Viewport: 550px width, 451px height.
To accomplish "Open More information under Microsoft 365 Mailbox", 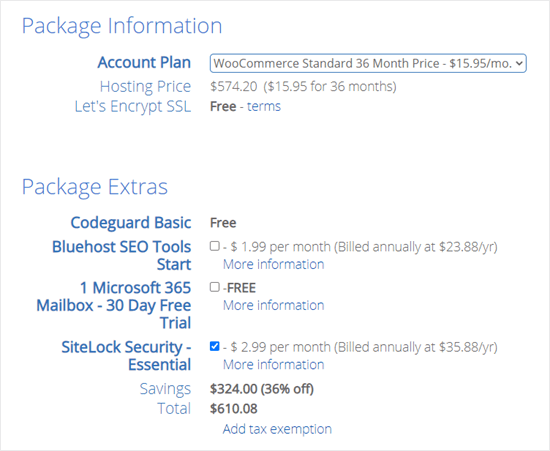I will [x=274, y=305].
